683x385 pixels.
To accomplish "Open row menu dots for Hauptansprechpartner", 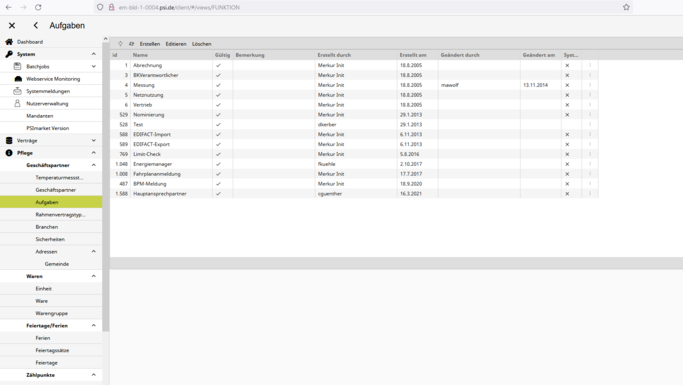I will [590, 193].
